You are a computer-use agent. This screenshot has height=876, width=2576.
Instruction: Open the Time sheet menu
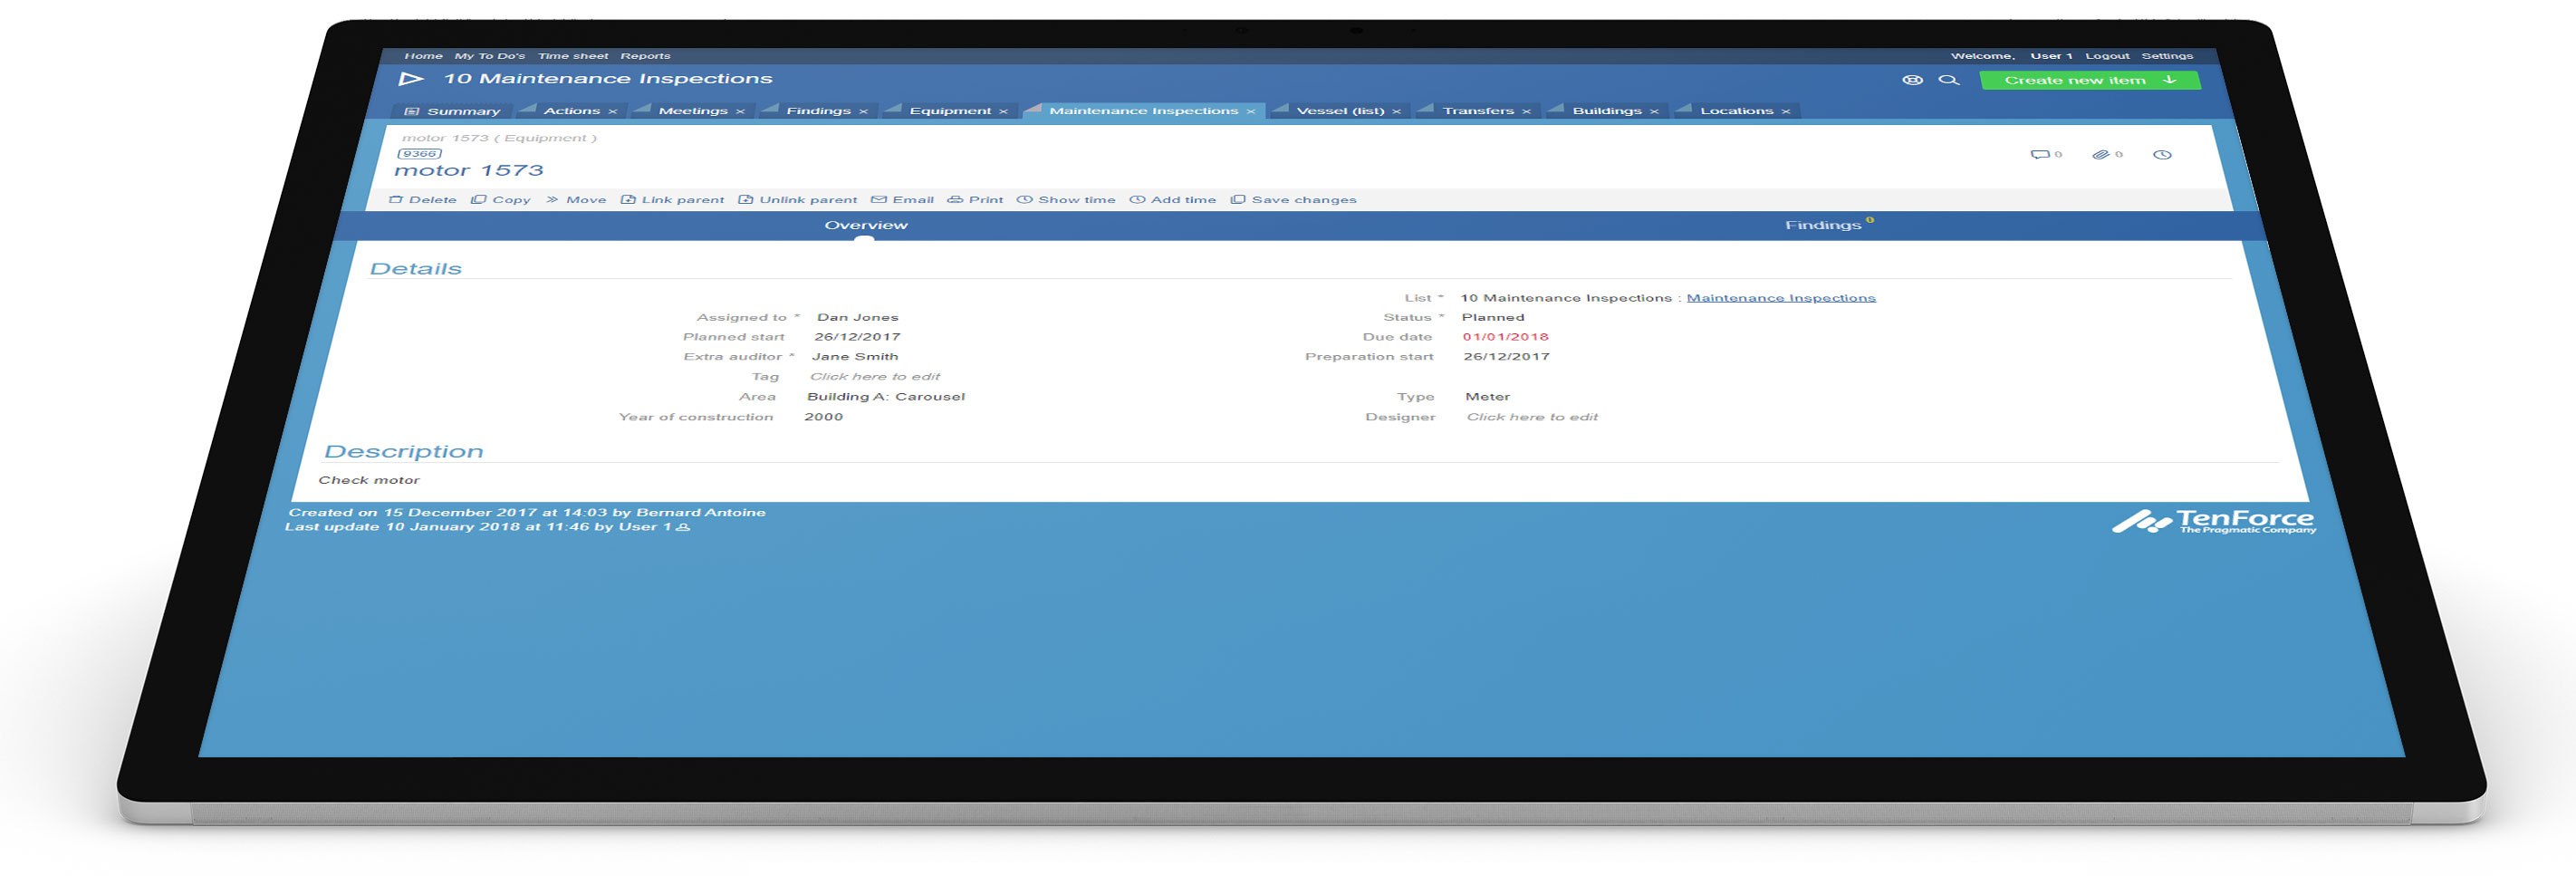(572, 56)
